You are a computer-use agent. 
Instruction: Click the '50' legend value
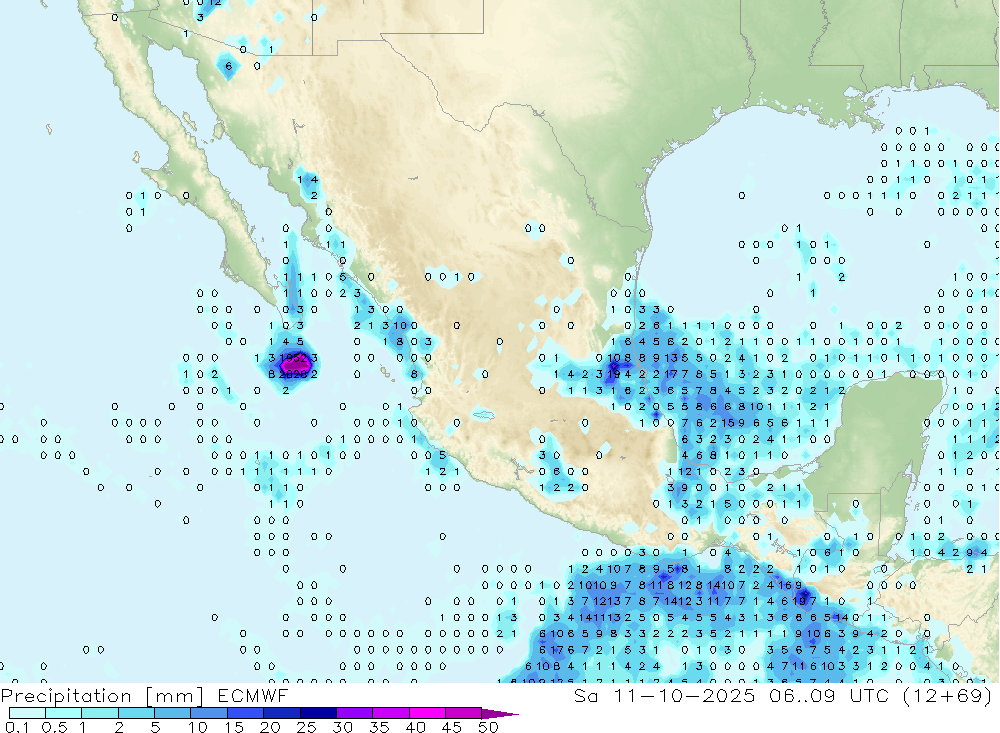coord(488,727)
